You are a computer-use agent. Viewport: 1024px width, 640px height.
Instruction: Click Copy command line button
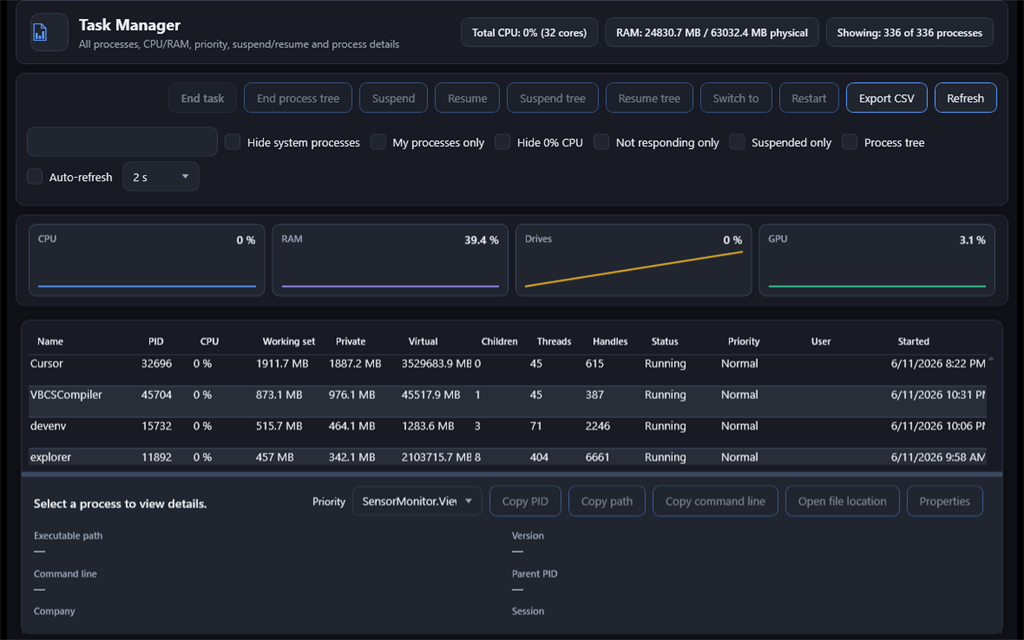[x=715, y=501]
